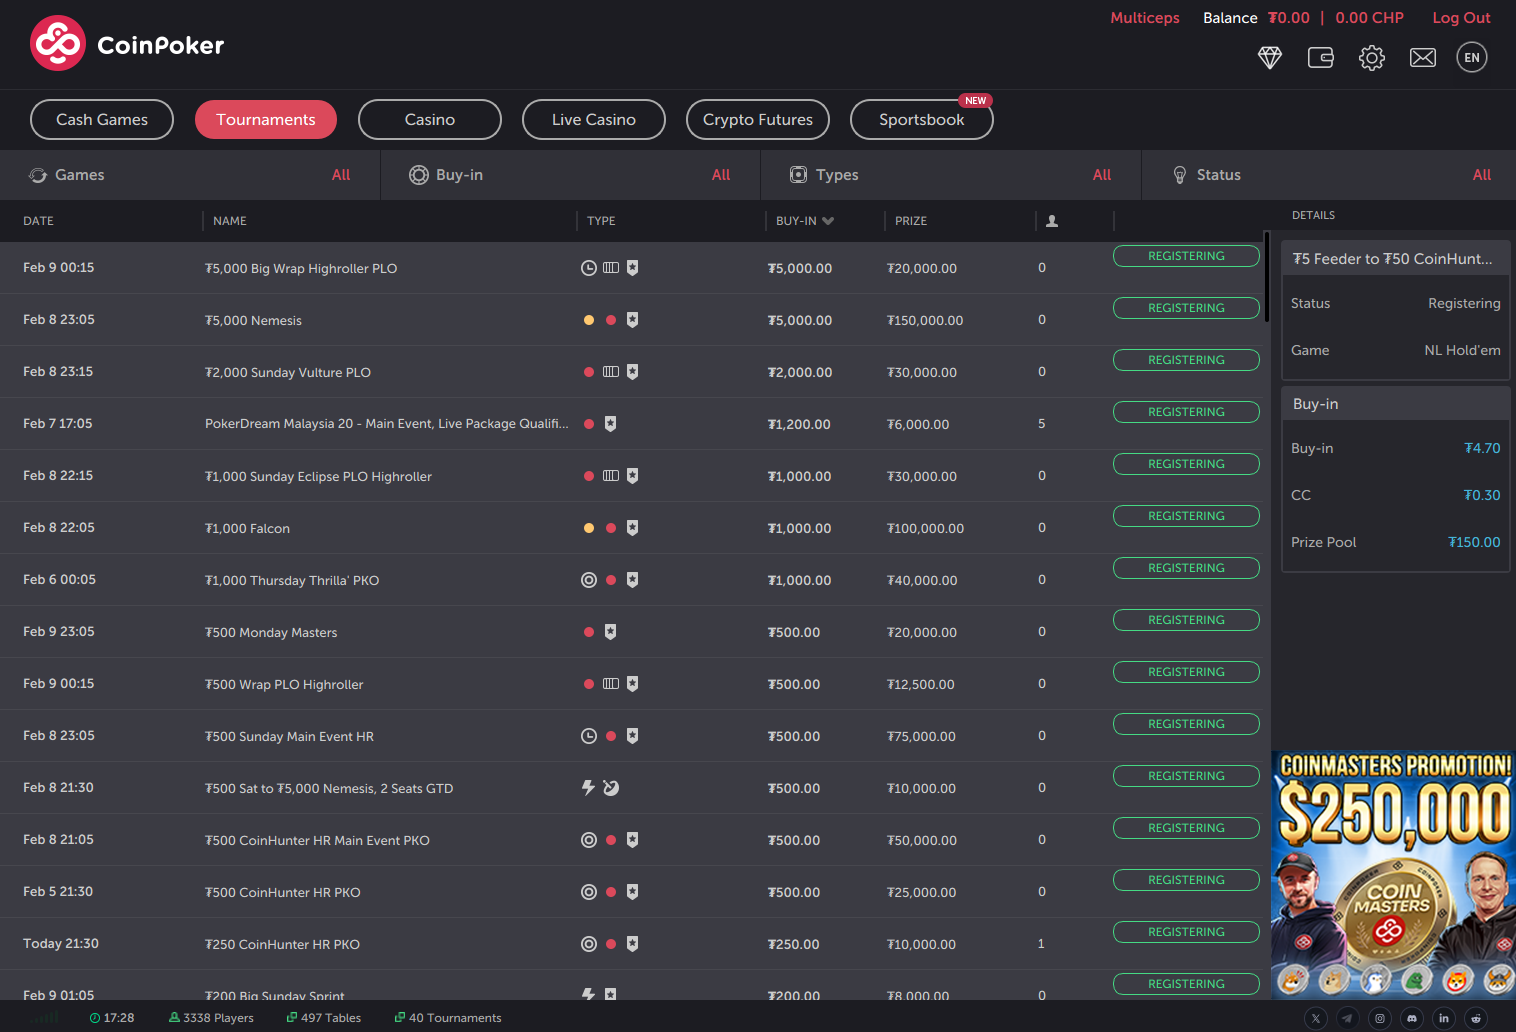Screen dimensions: 1516x1032
Task: Change language with the EN selector
Action: [1471, 58]
